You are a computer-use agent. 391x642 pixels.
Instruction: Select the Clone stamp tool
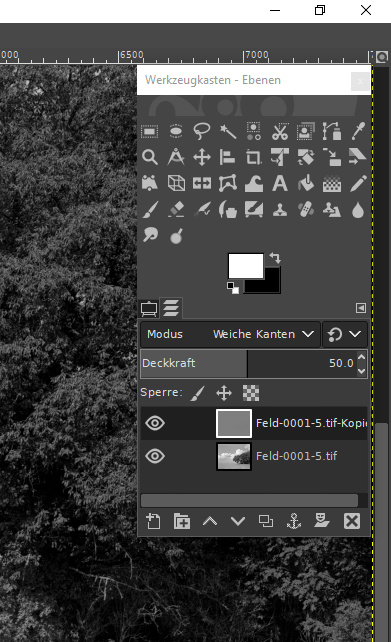(280, 210)
